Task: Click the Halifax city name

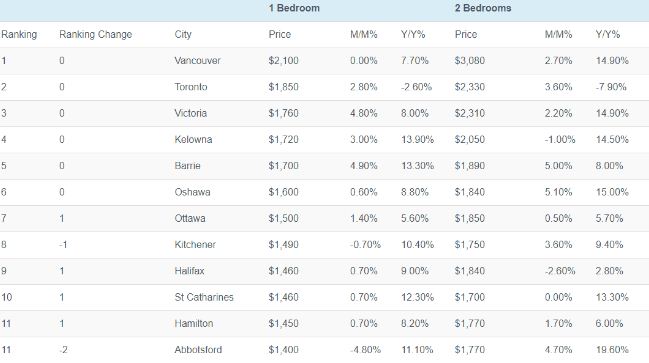Action: point(190,271)
